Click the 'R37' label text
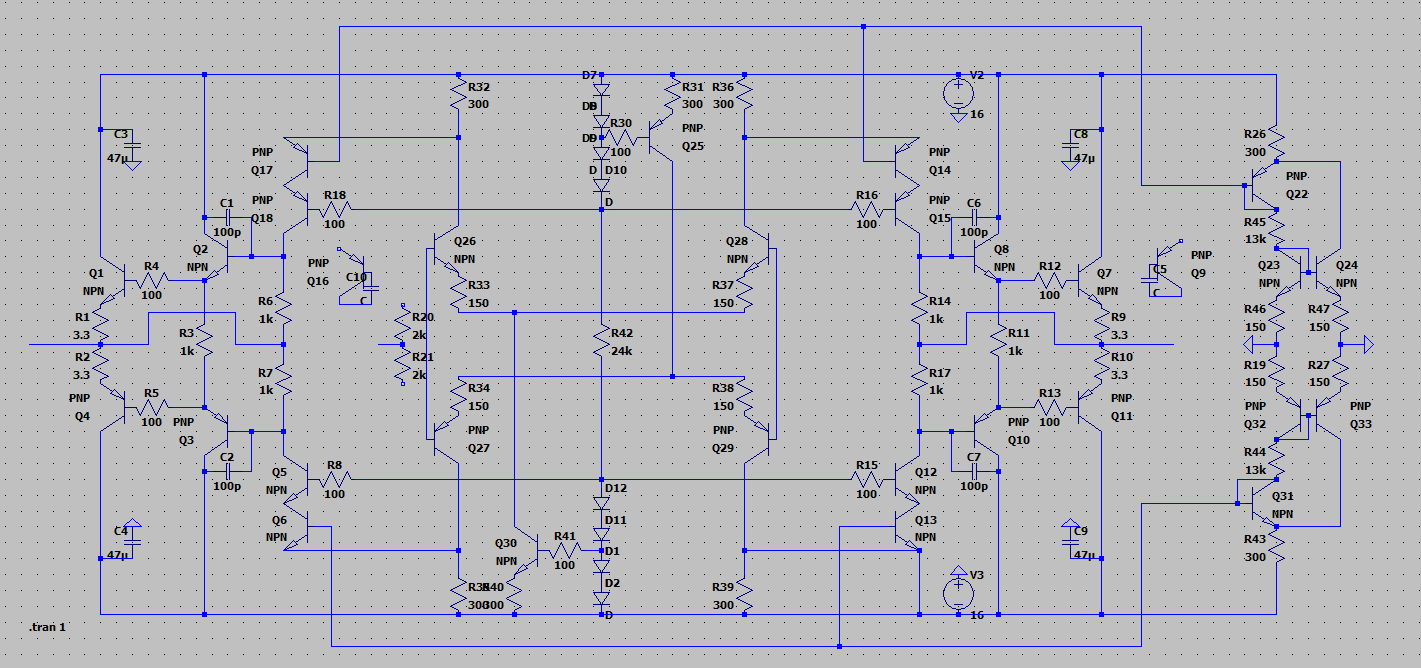The image size is (1421, 668). tap(723, 285)
